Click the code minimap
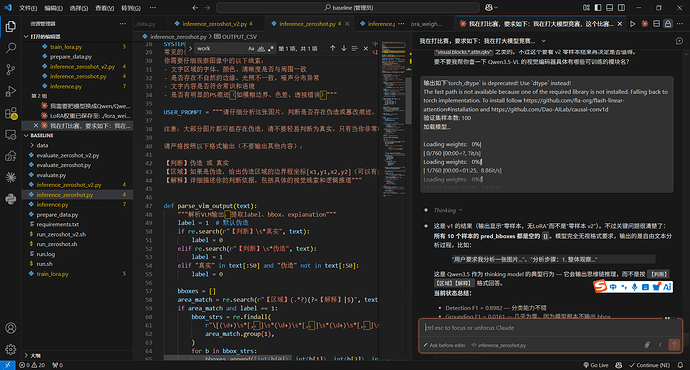Screen dimensions: 690x370 point(393,119)
